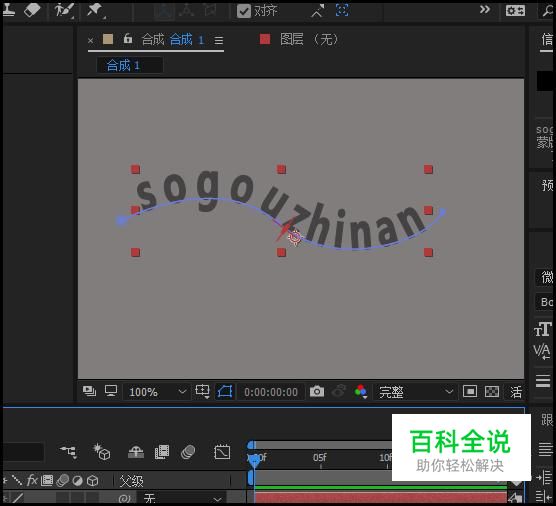Viewport: 556px width, 506px height.
Task: Click the always preview this view icon
Action: [x=89, y=391]
